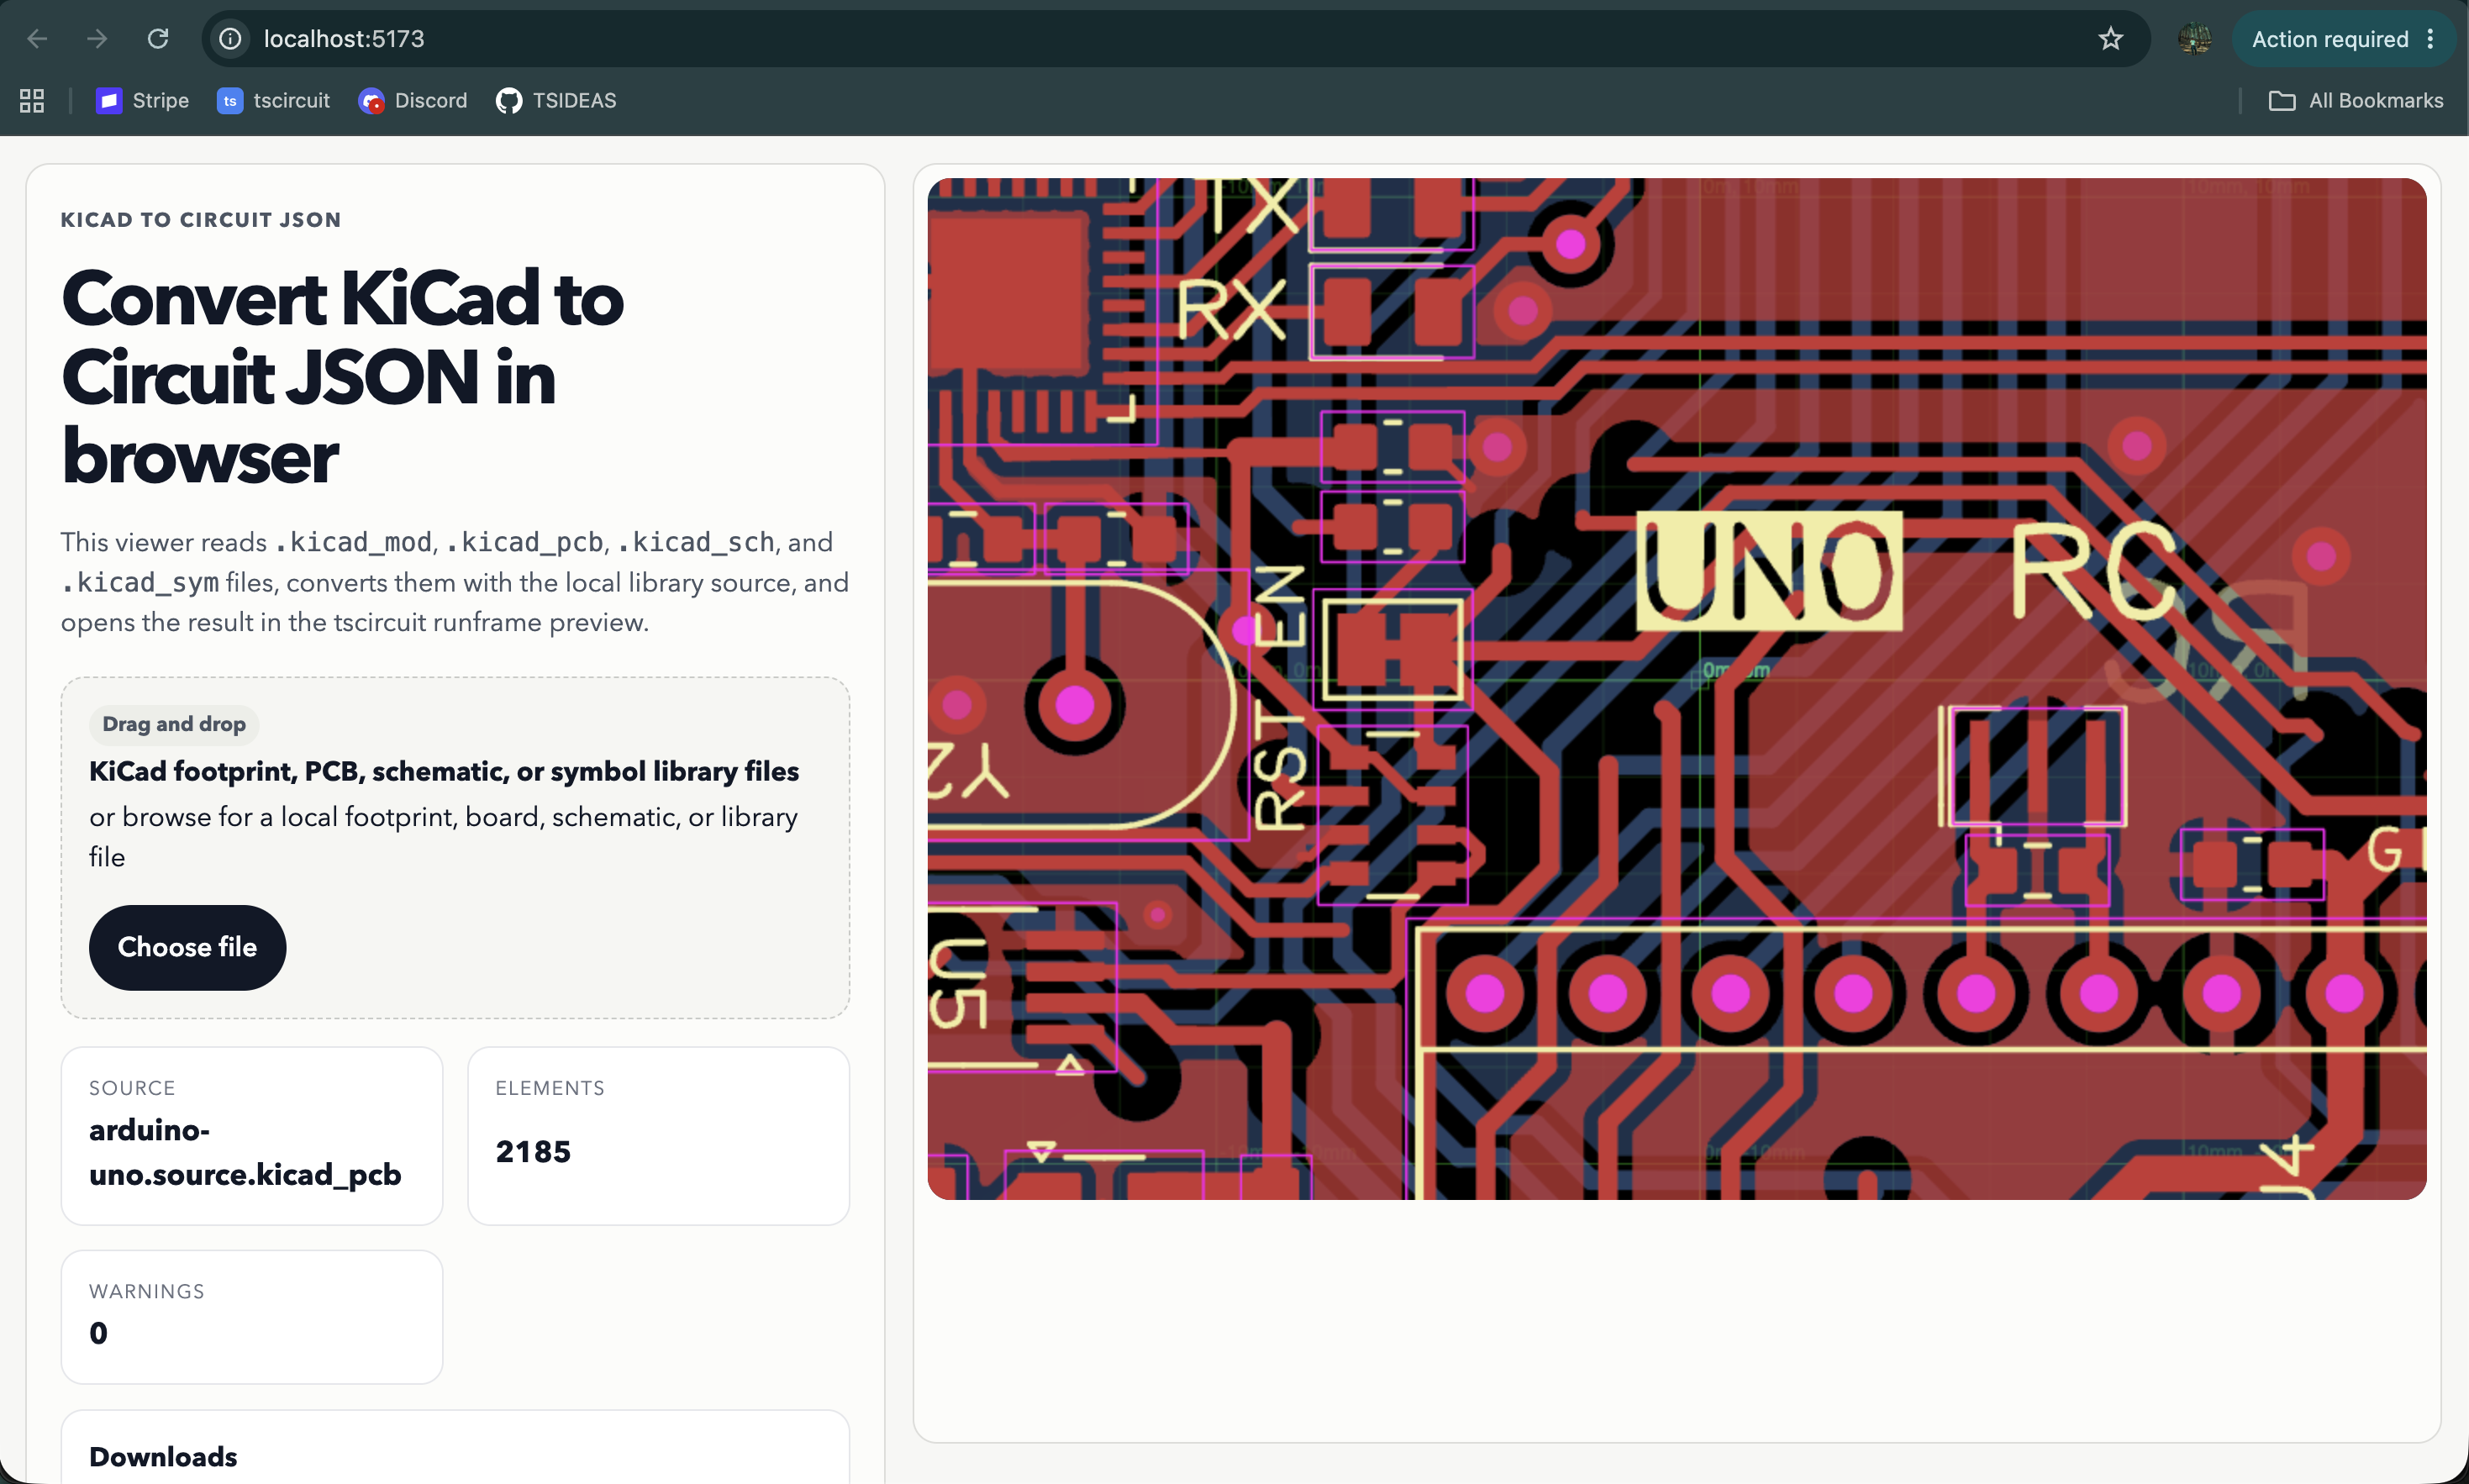Expand the All Bookmarks folder

point(2355,101)
